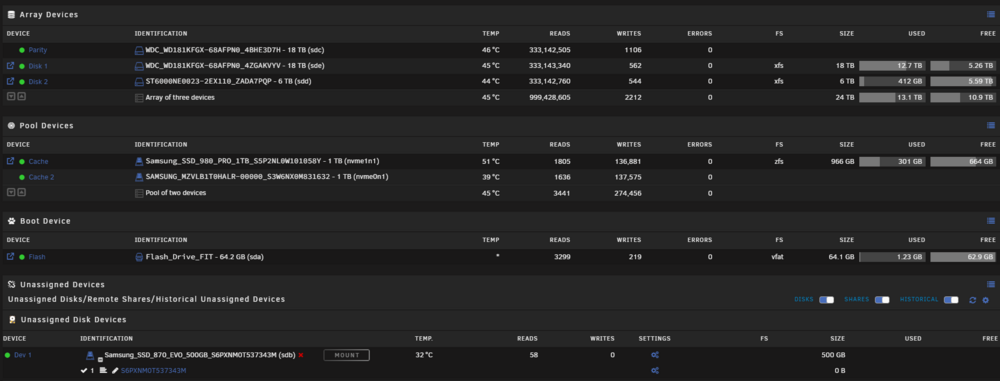Click the Parity temperature 46 °C
Viewport: 1000px width, 381px height.
pos(490,50)
